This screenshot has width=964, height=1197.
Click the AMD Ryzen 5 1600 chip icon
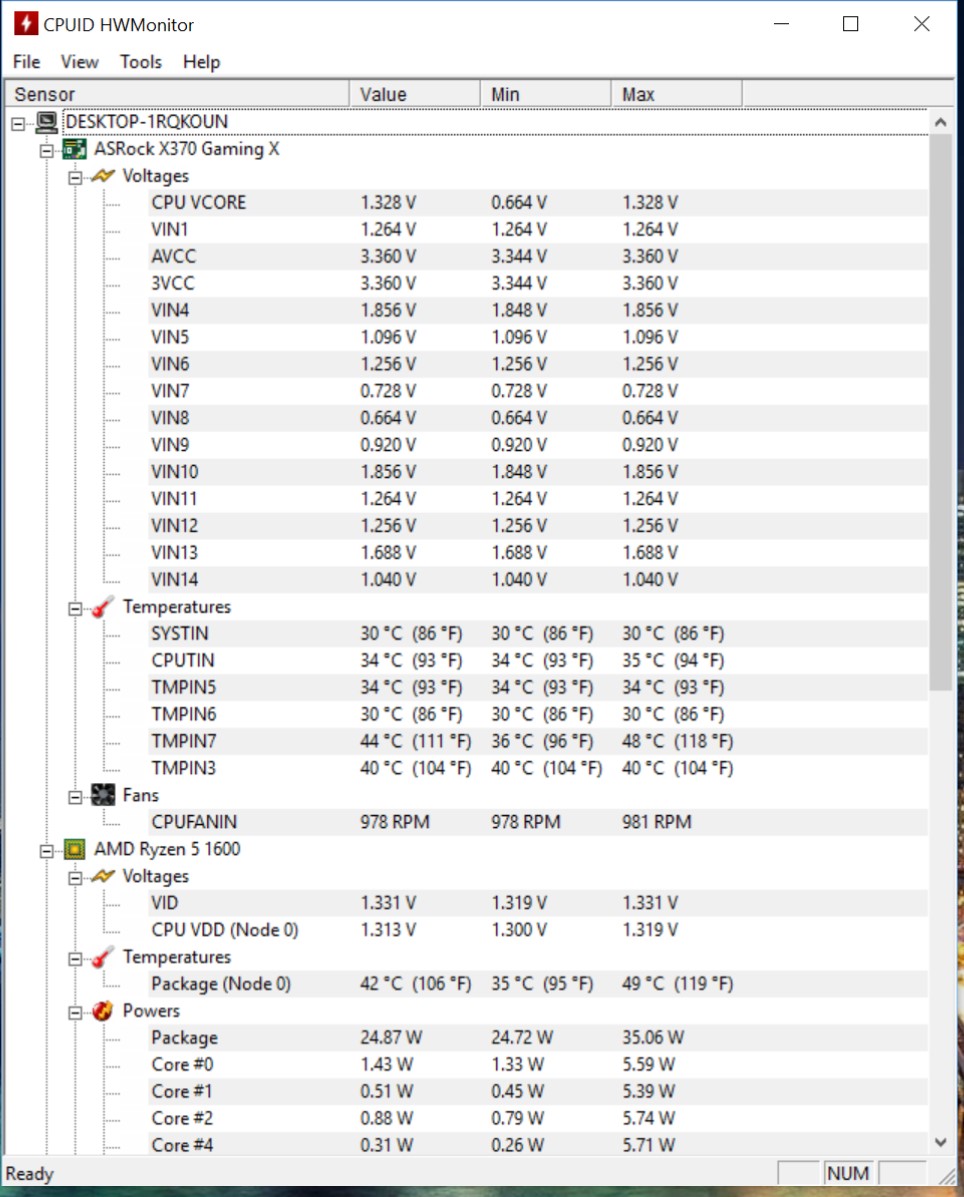[75, 849]
